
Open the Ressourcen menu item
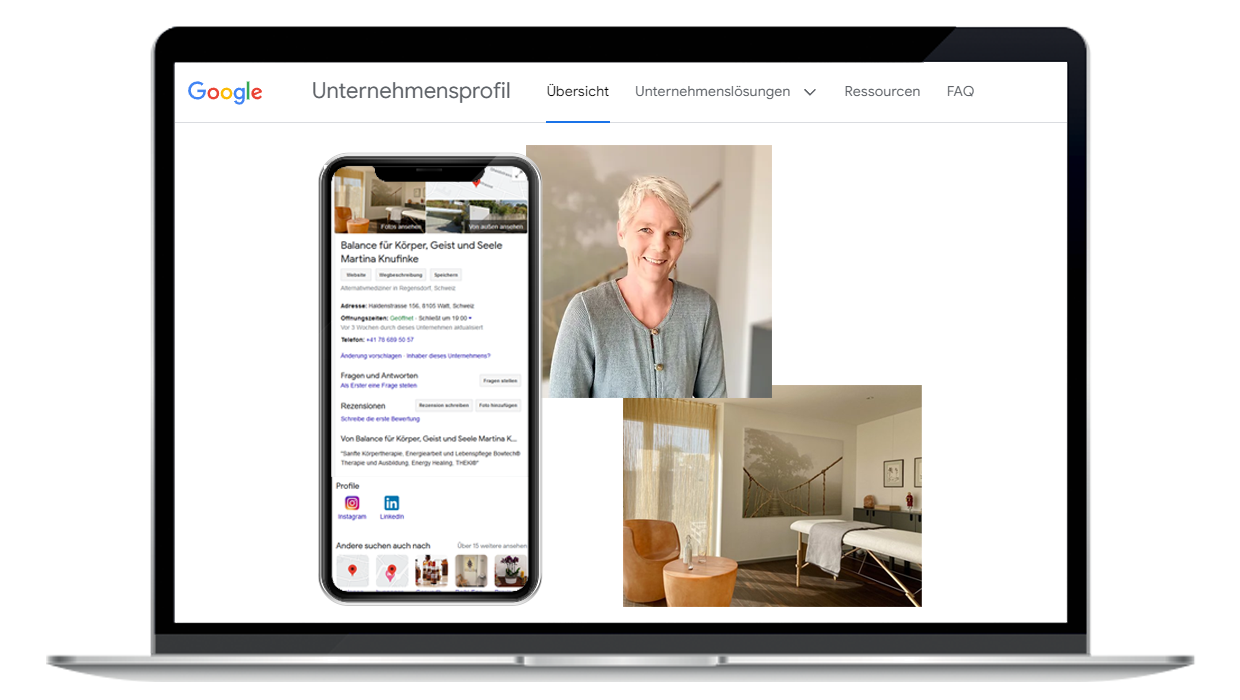(882, 92)
